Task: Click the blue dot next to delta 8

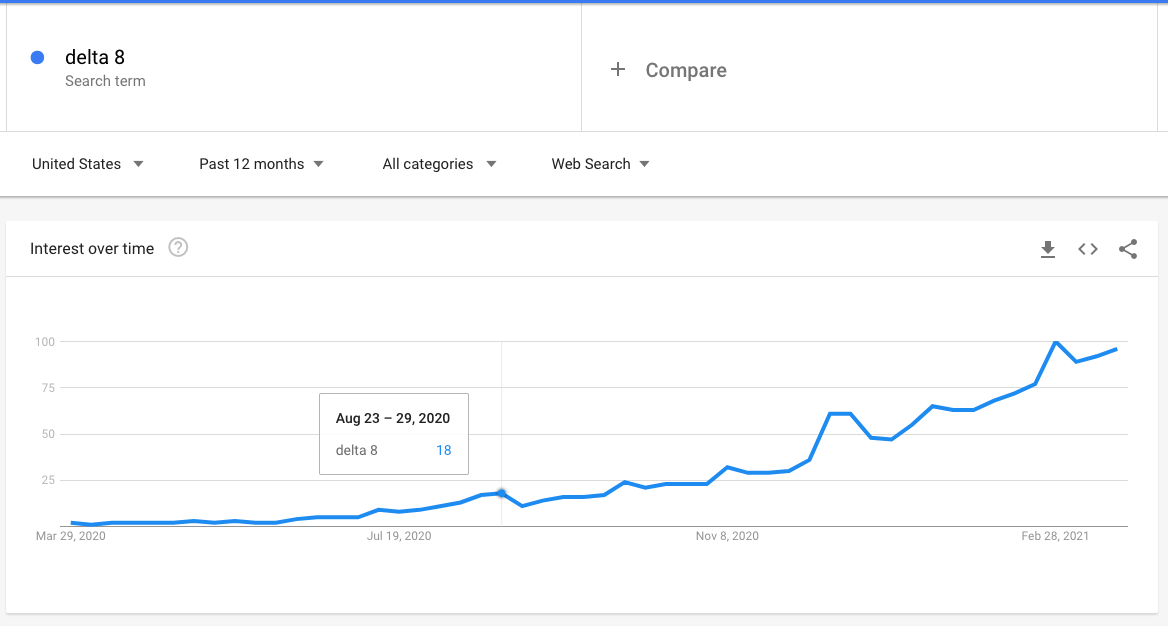Action: tap(37, 57)
